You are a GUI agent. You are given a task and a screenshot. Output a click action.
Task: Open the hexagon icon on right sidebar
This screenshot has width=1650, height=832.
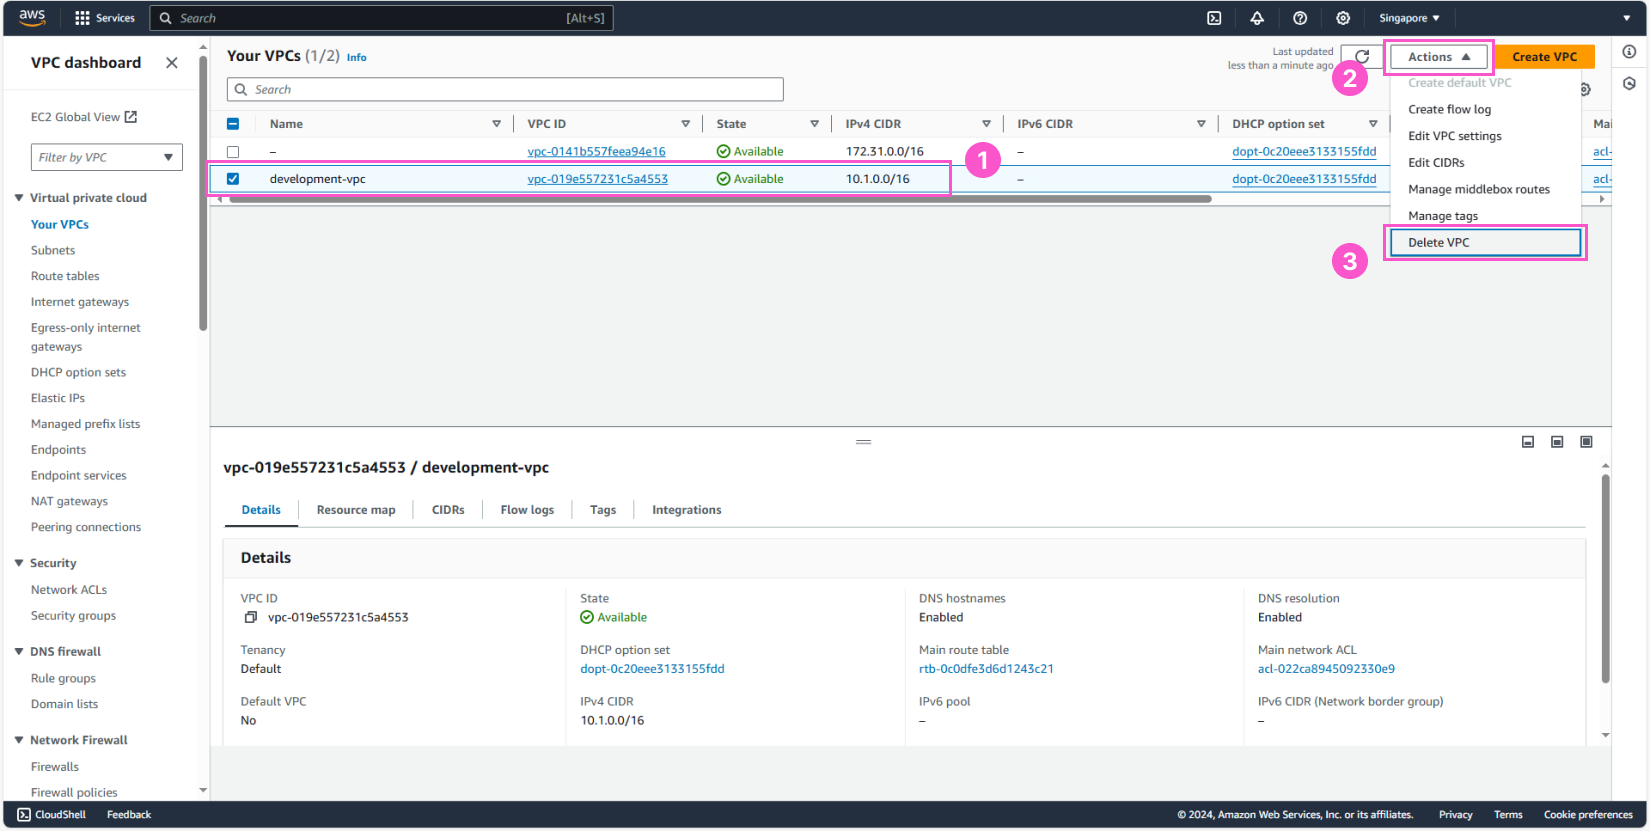(1629, 84)
